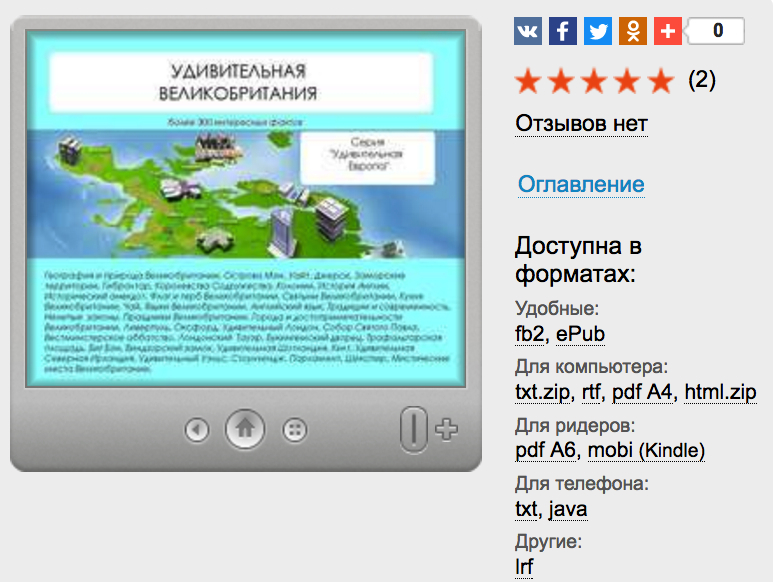Download the lrf format
The image size is (775, 582).
coord(524,567)
